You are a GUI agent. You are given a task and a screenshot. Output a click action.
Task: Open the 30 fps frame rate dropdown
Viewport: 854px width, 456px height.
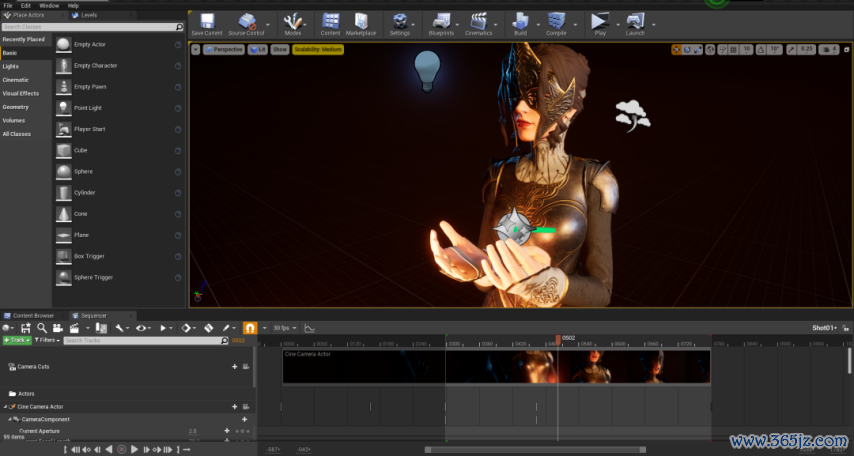click(x=283, y=327)
